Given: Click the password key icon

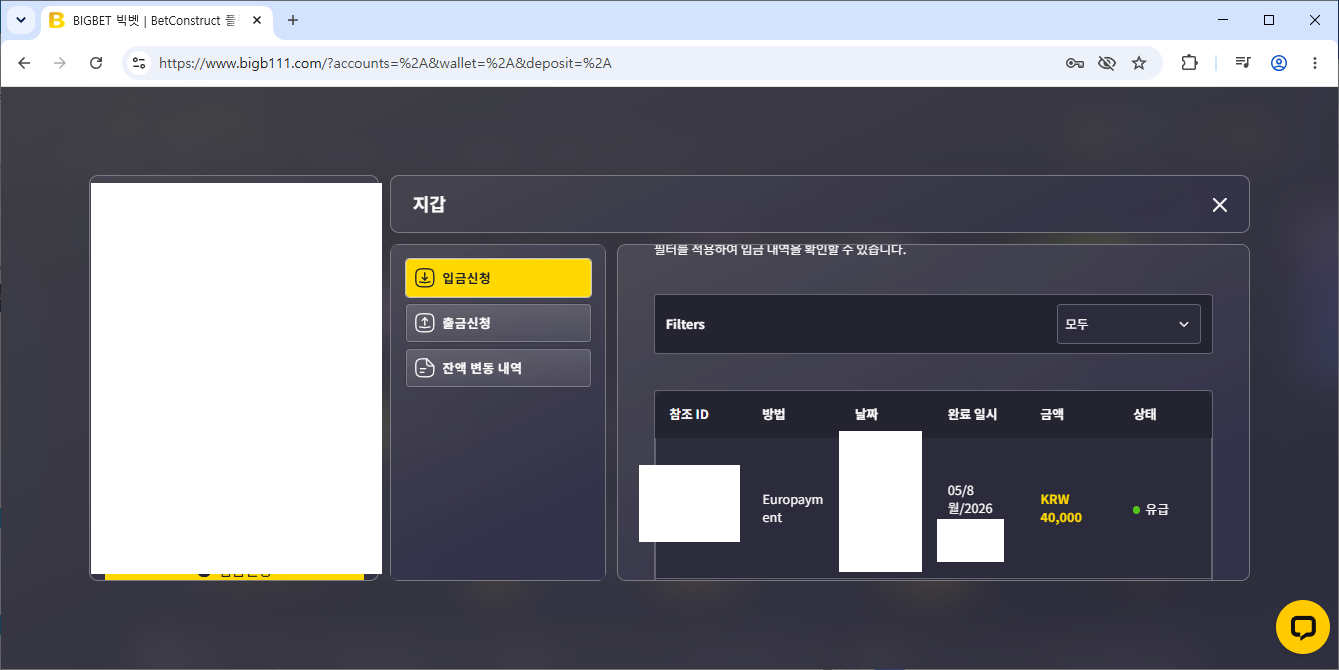Looking at the screenshot, I should tap(1075, 63).
